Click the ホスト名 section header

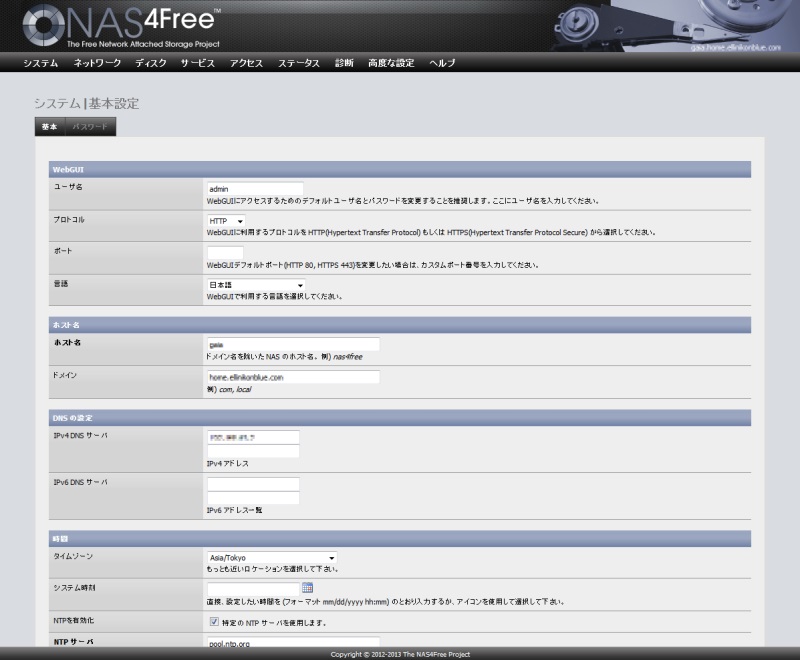click(399, 325)
